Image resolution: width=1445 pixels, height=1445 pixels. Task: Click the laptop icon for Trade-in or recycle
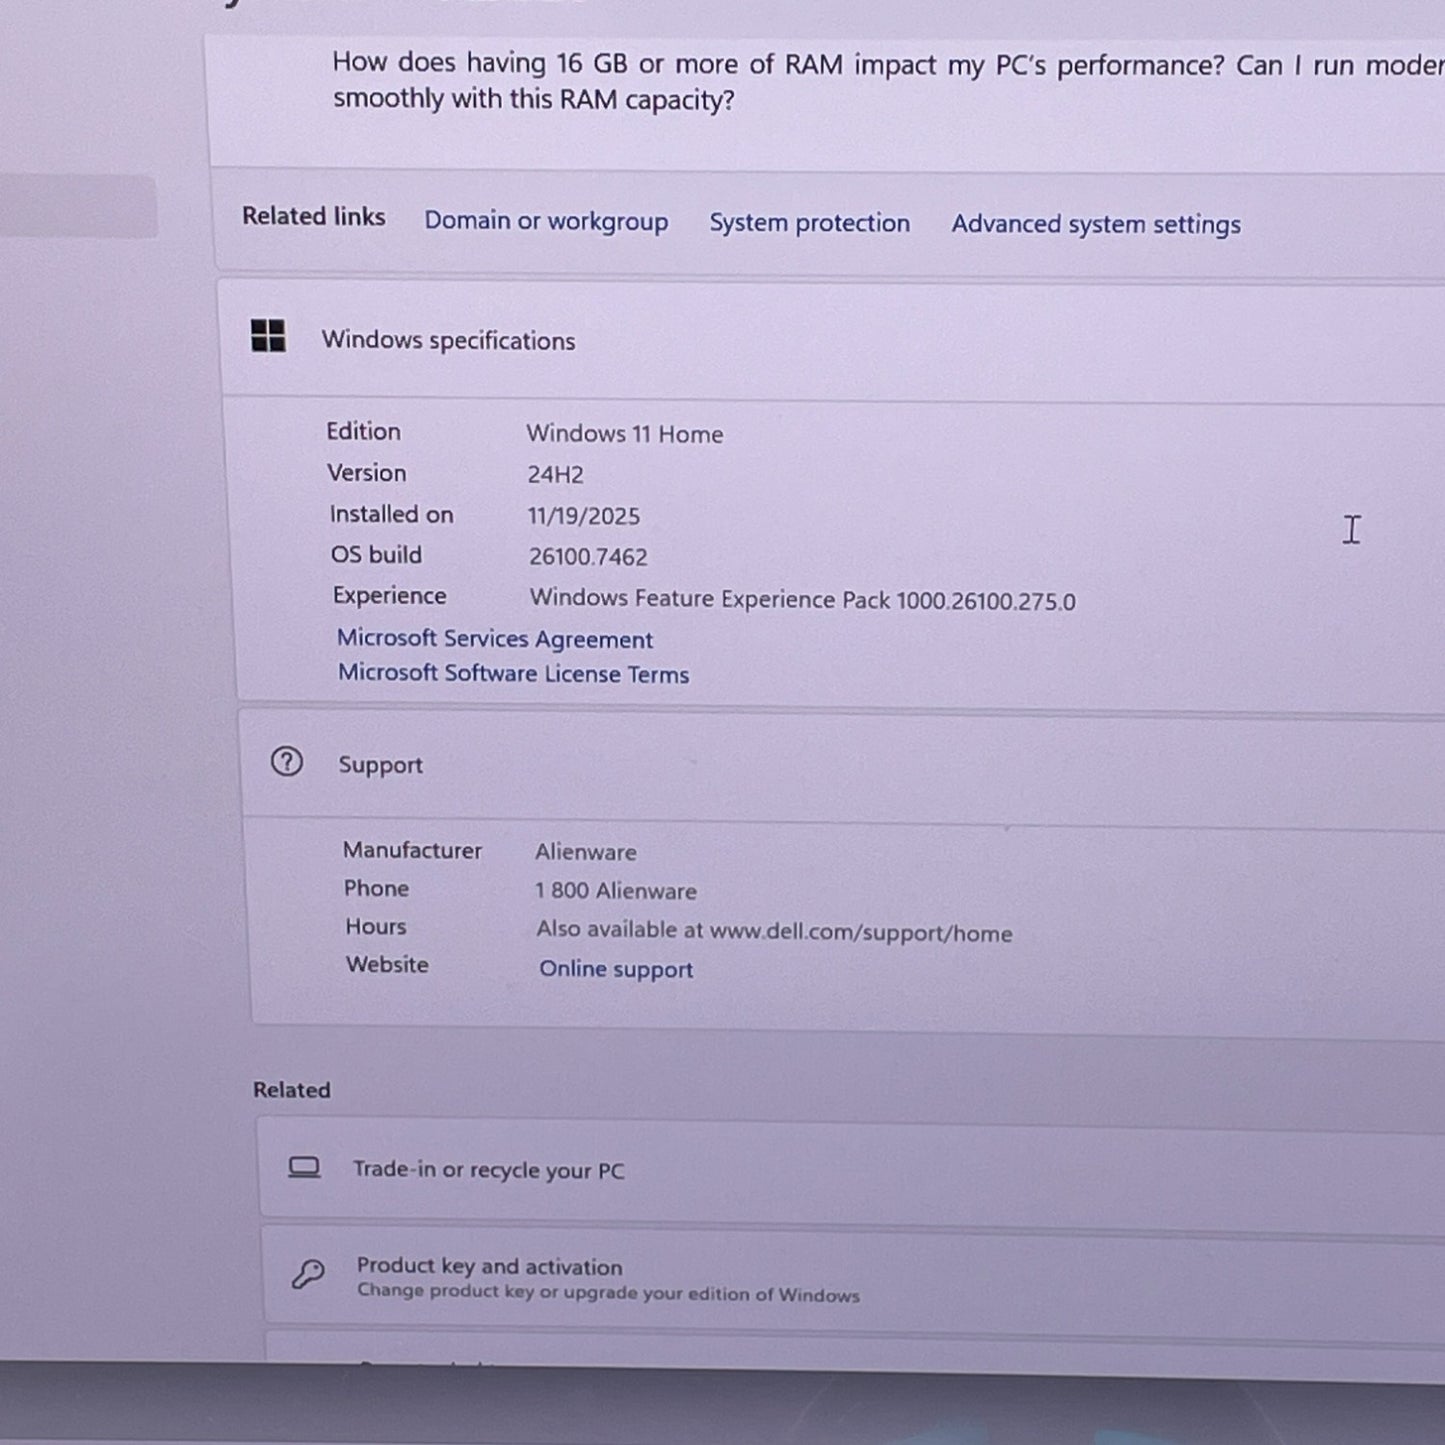(x=304, y=1167)
